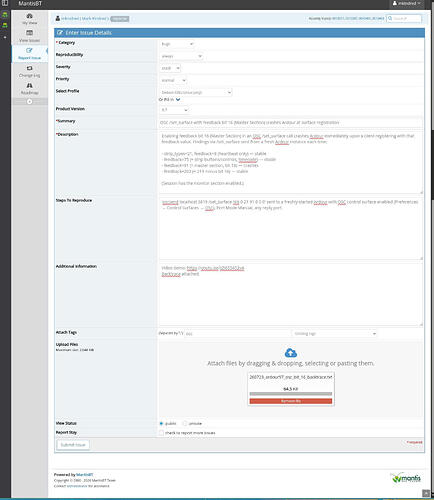This screenshot has height=500, width=434.
Task: Click the grey badge next to the username
Action: click(x=119, y=19)
